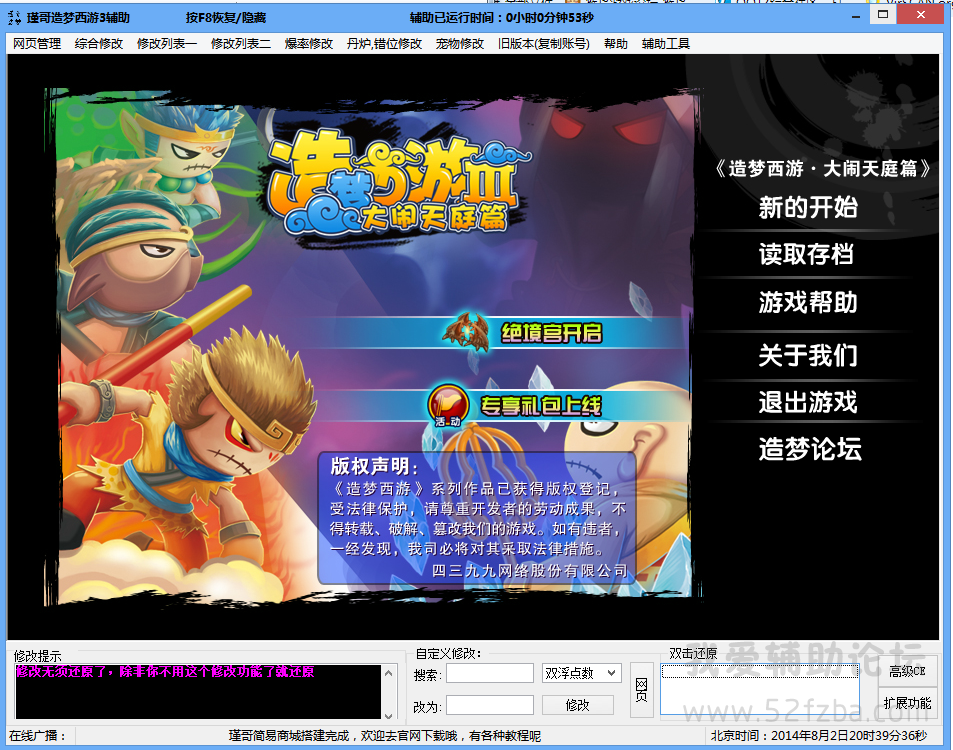Visit 造梦论坛 from game menu
The width and height of the screenshot is (953, 750).
tap(810, 449)
